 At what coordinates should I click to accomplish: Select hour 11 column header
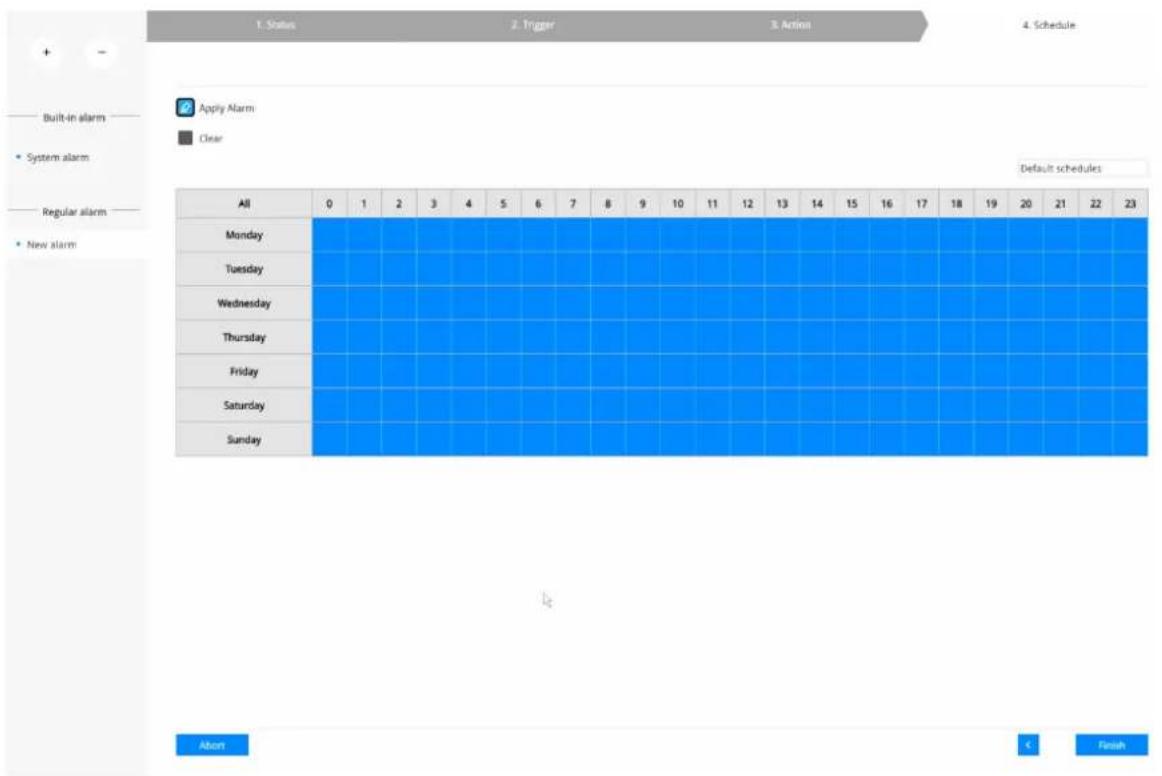click(712, 204)
